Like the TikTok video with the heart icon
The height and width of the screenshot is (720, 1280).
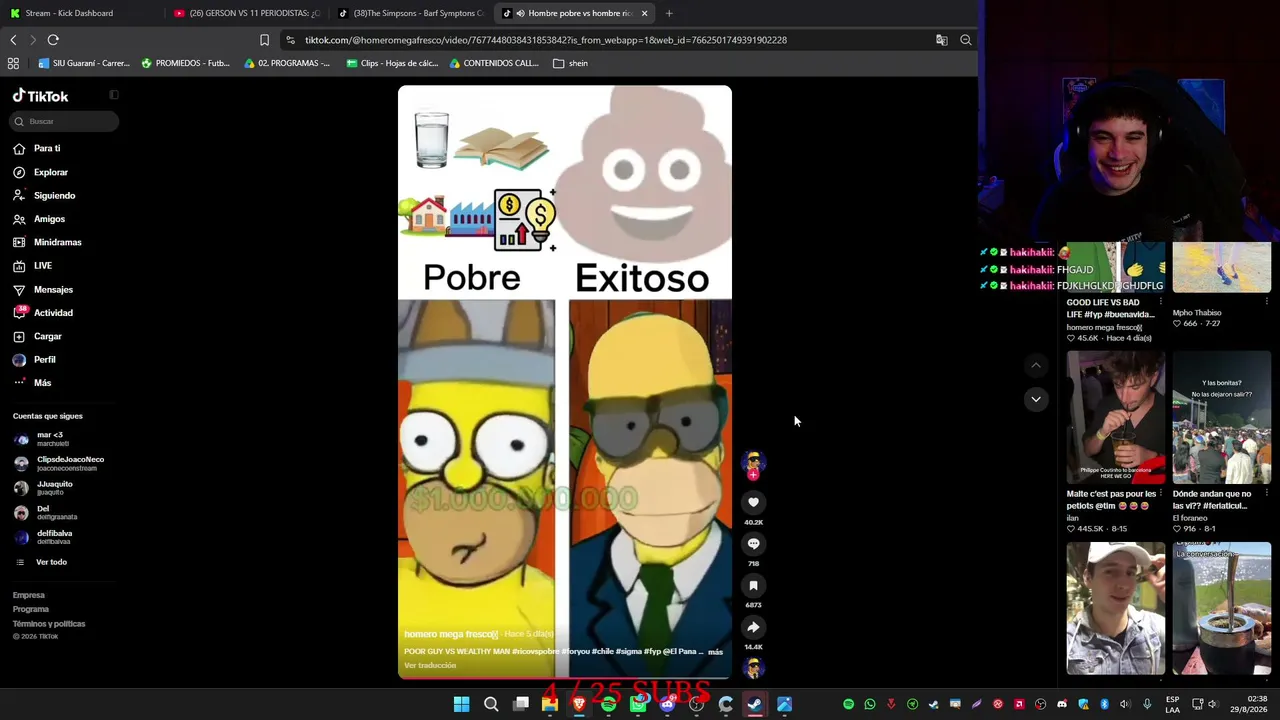coord(753,502)
